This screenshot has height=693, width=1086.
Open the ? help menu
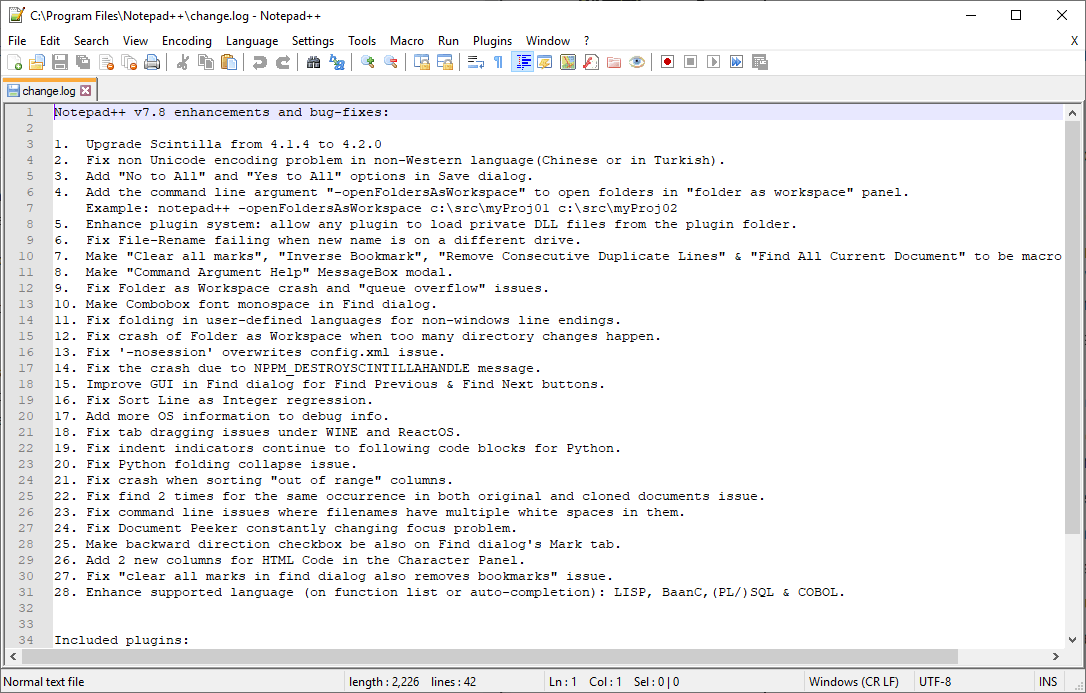tap(587, 41)
